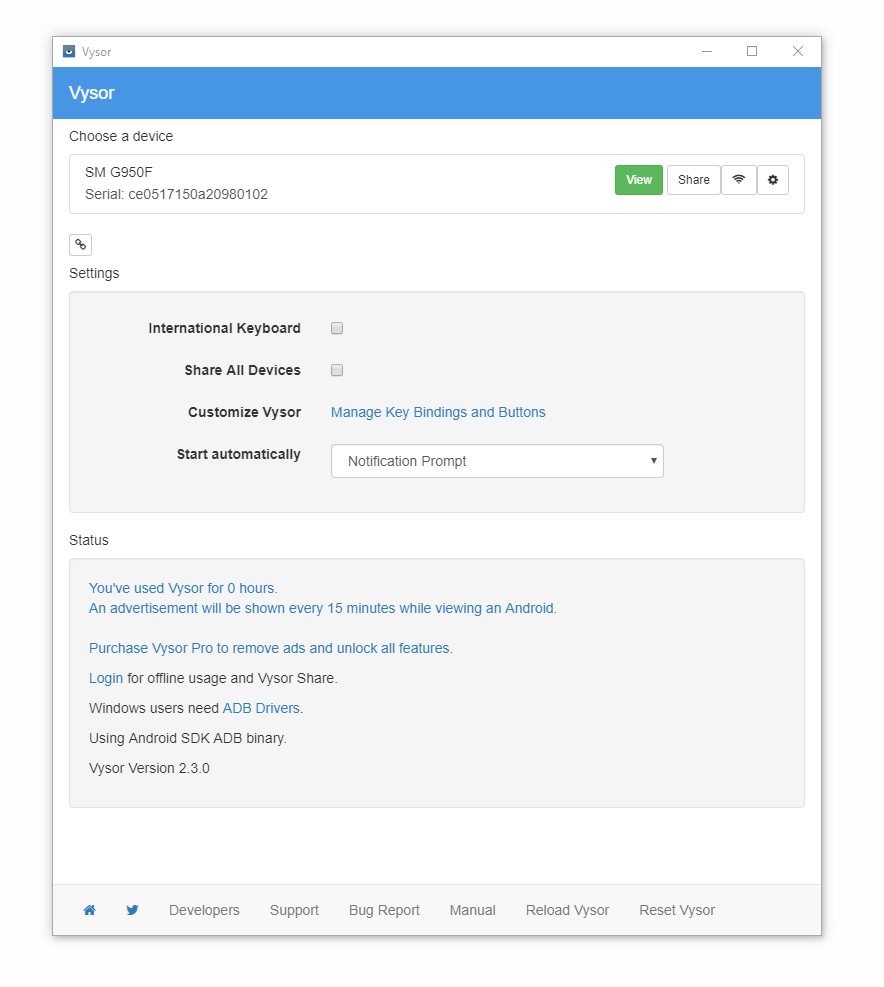
Task: Open the Twitter bird icon
Action: point(132,910)
